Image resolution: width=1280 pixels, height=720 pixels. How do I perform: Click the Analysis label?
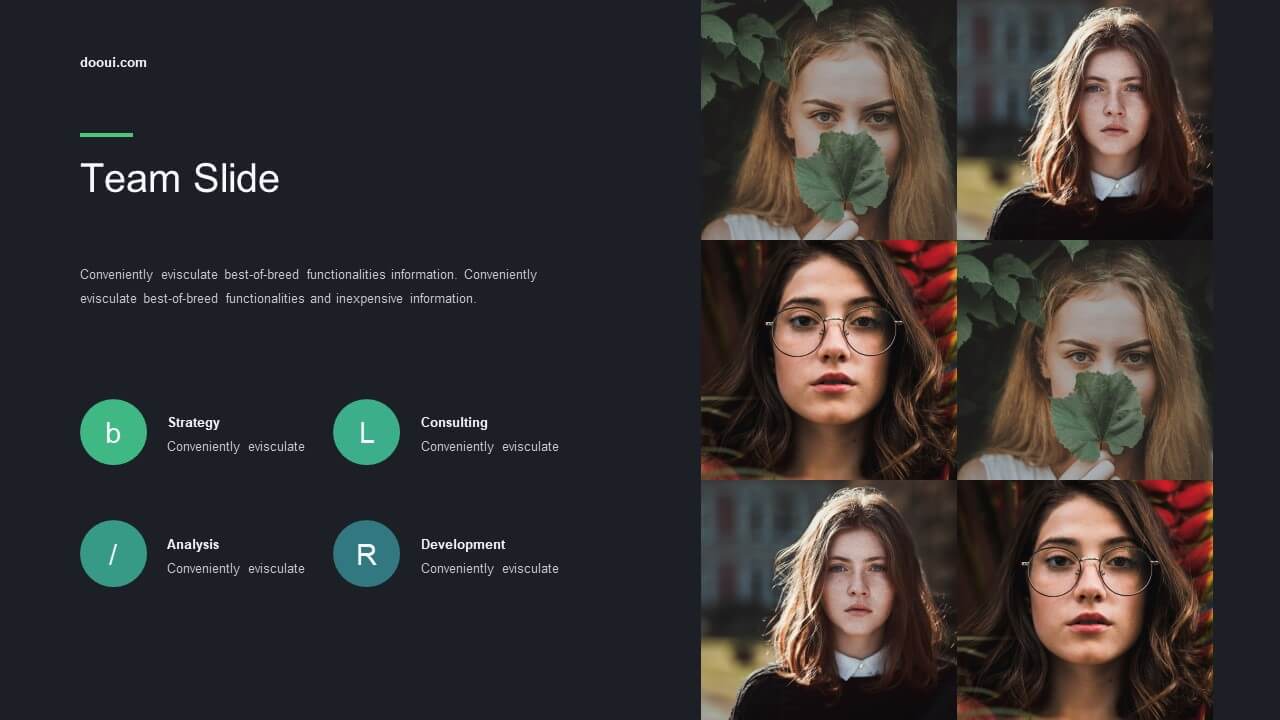pos(193,544)
